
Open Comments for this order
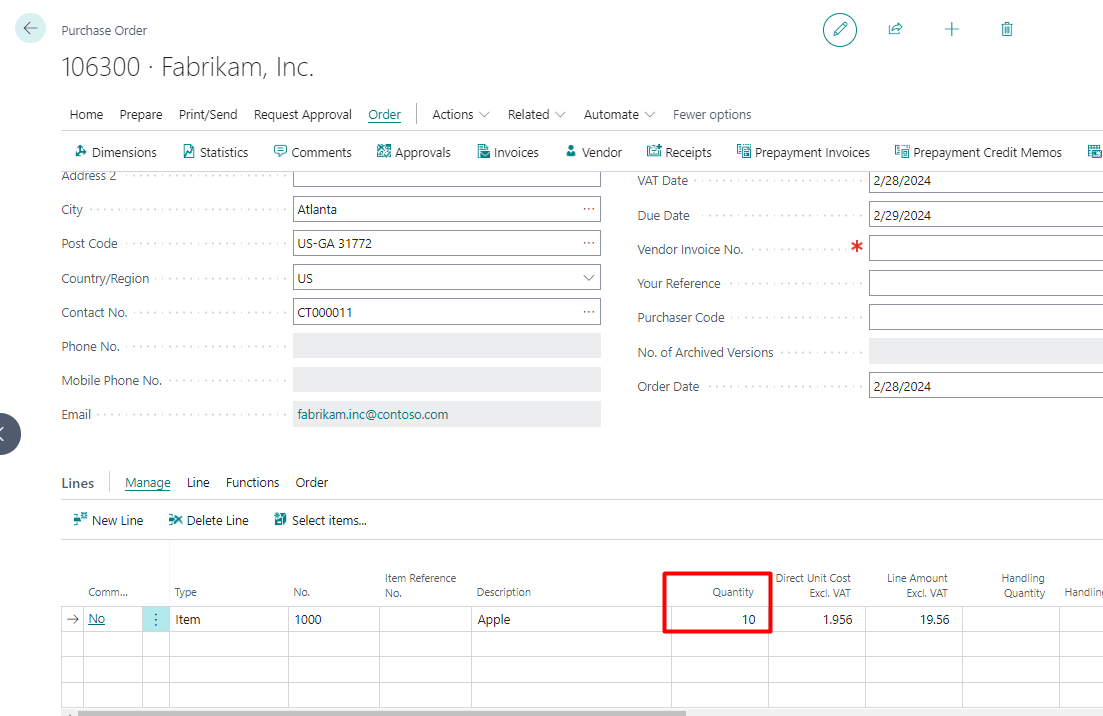point(312,152)
